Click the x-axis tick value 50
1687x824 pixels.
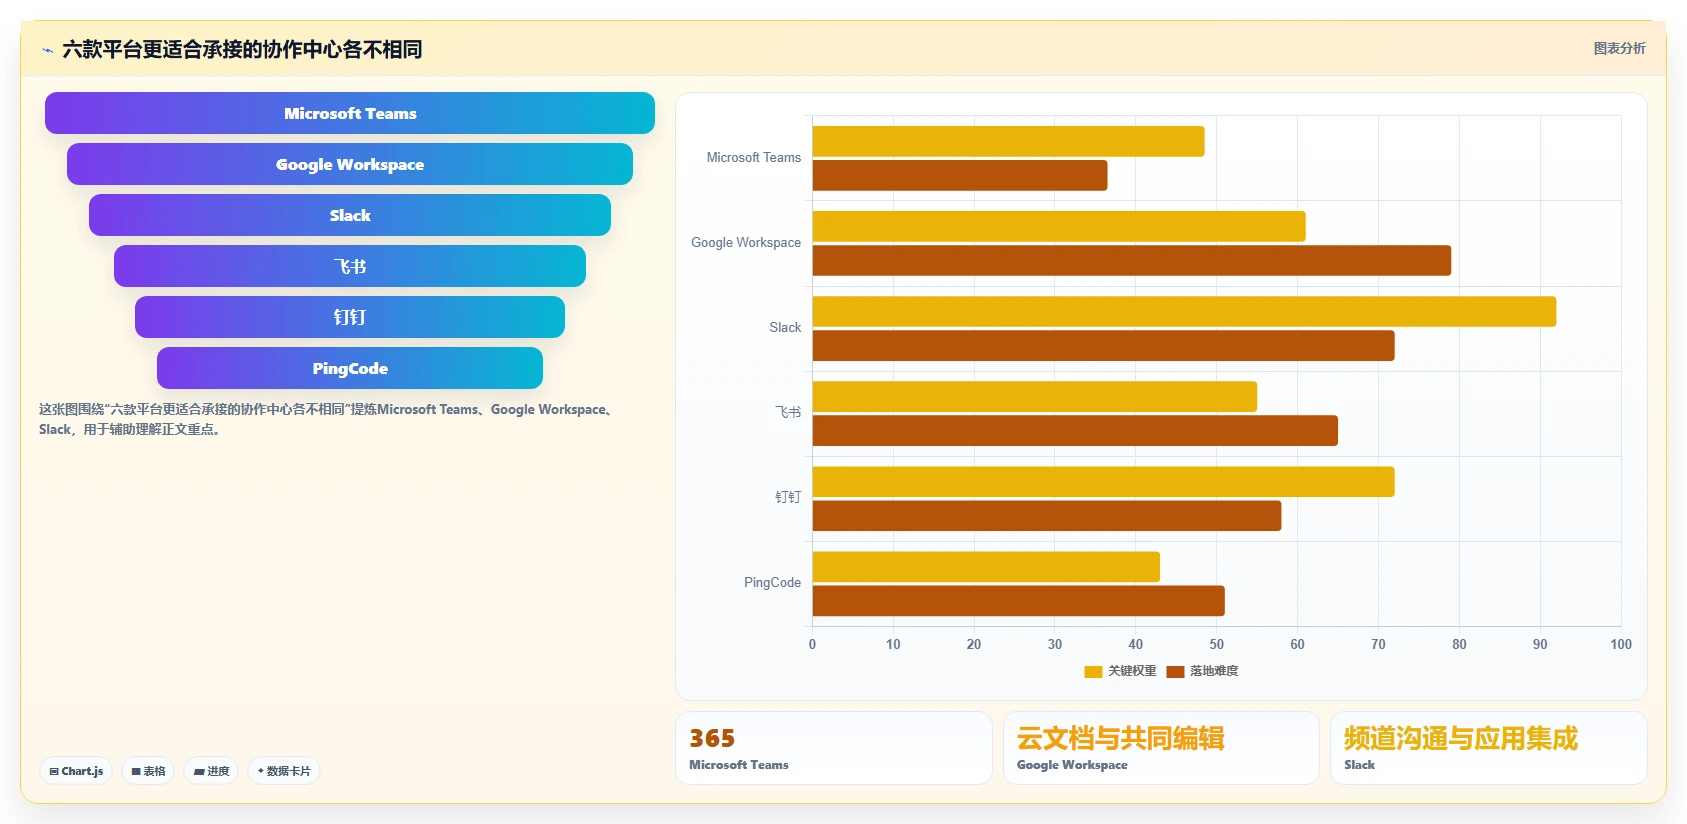1216,644
